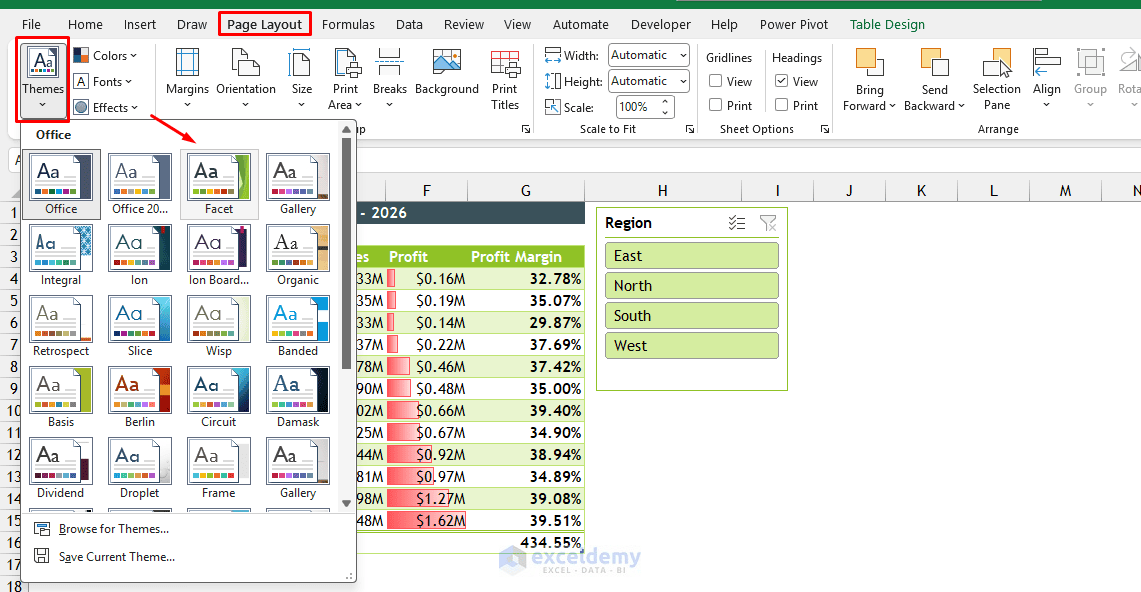Apply the Berlin theme
The height and width of the screenshot is (592, 1141).
coord(140,397)
